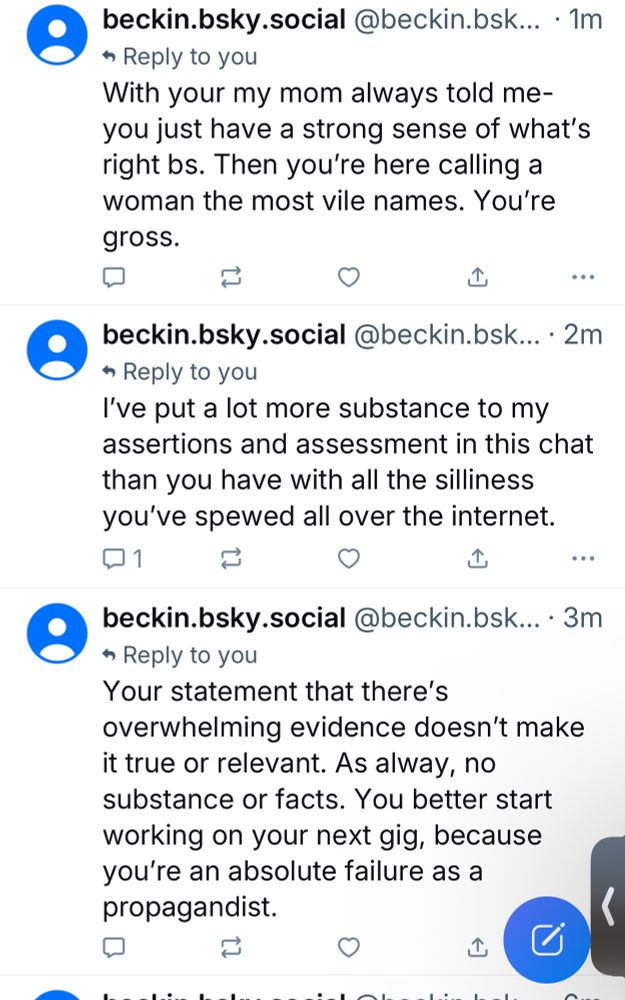This screenshot has width=625, height=1000.
Task: Open more options on the 1m post
Action: point(583,276)
